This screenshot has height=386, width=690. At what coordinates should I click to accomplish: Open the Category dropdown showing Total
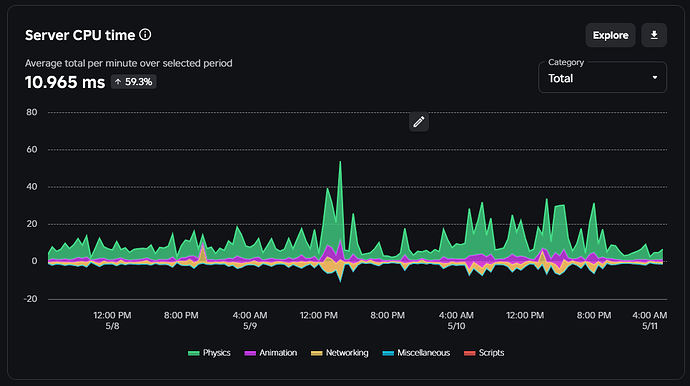602,78
